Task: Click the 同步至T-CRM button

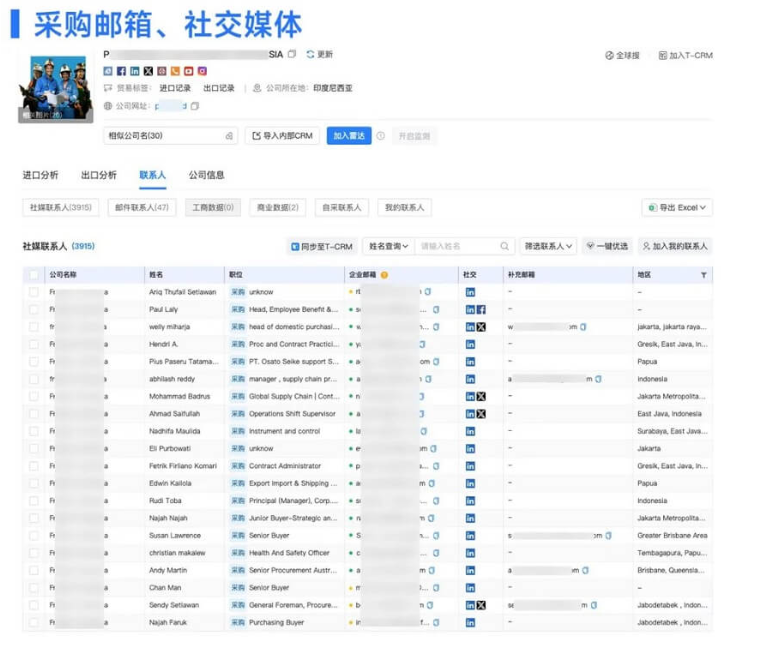Action: (322, 246)
